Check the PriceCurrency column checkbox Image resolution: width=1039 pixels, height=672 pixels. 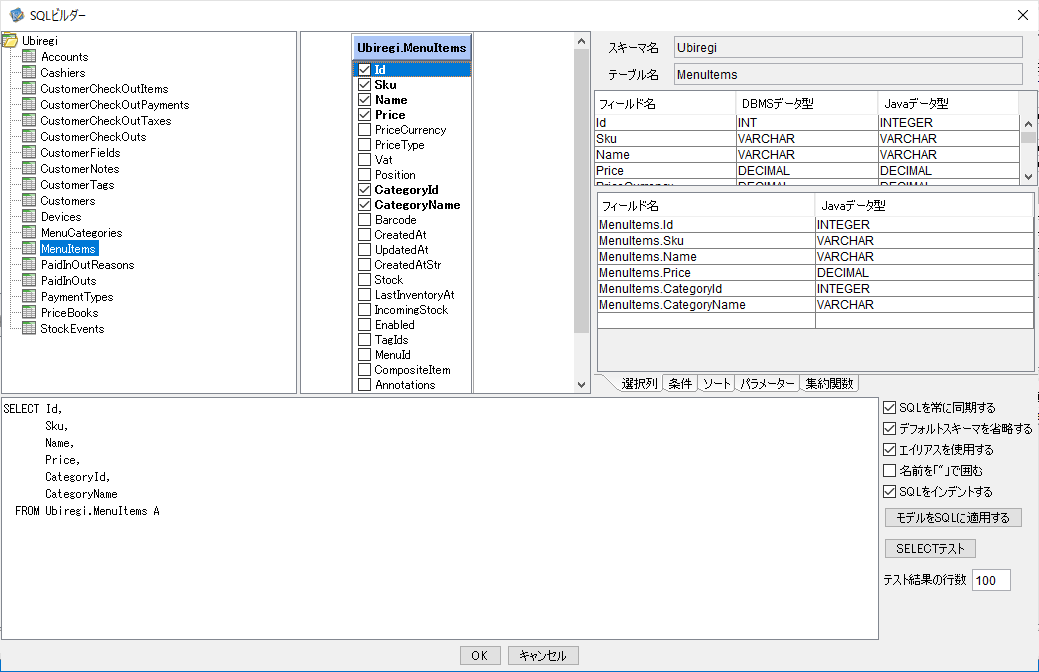coord(364,130)
